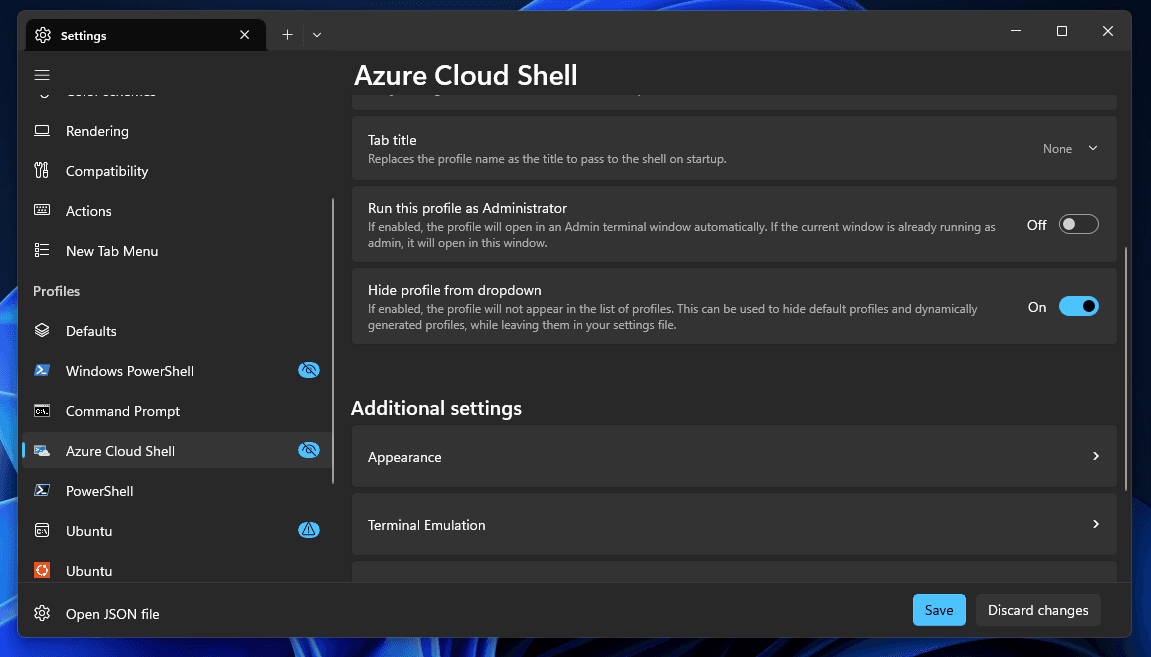1151x657 pixels.
Task: Click the Compatibility tools icon
Action: (x=42, y=170)
